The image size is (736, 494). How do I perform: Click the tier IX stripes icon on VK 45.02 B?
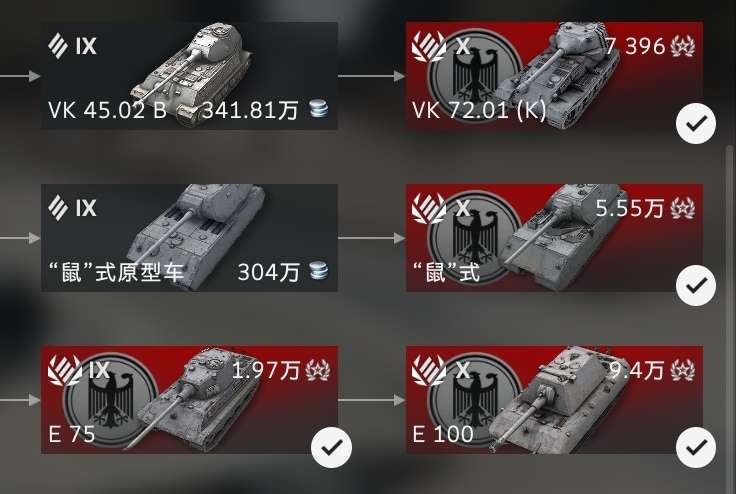pos(58,46)
